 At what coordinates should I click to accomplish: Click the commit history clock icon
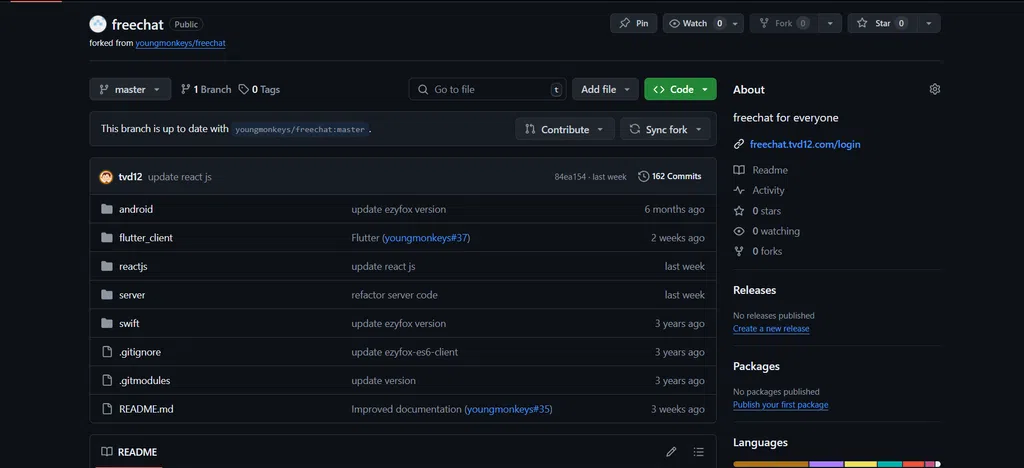point(643,176)
